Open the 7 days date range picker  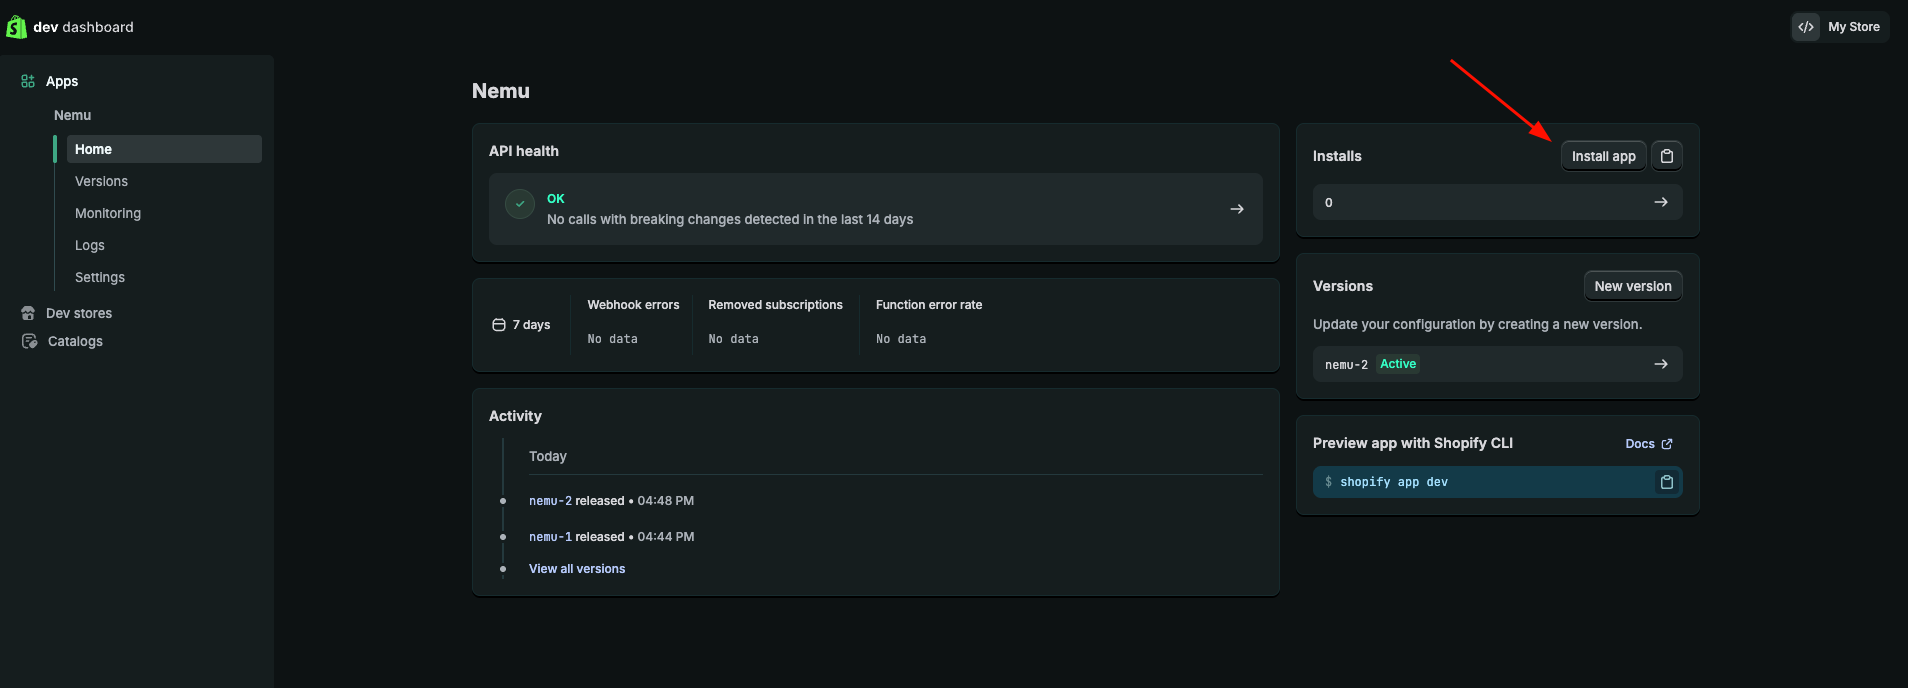pos(522,325)
